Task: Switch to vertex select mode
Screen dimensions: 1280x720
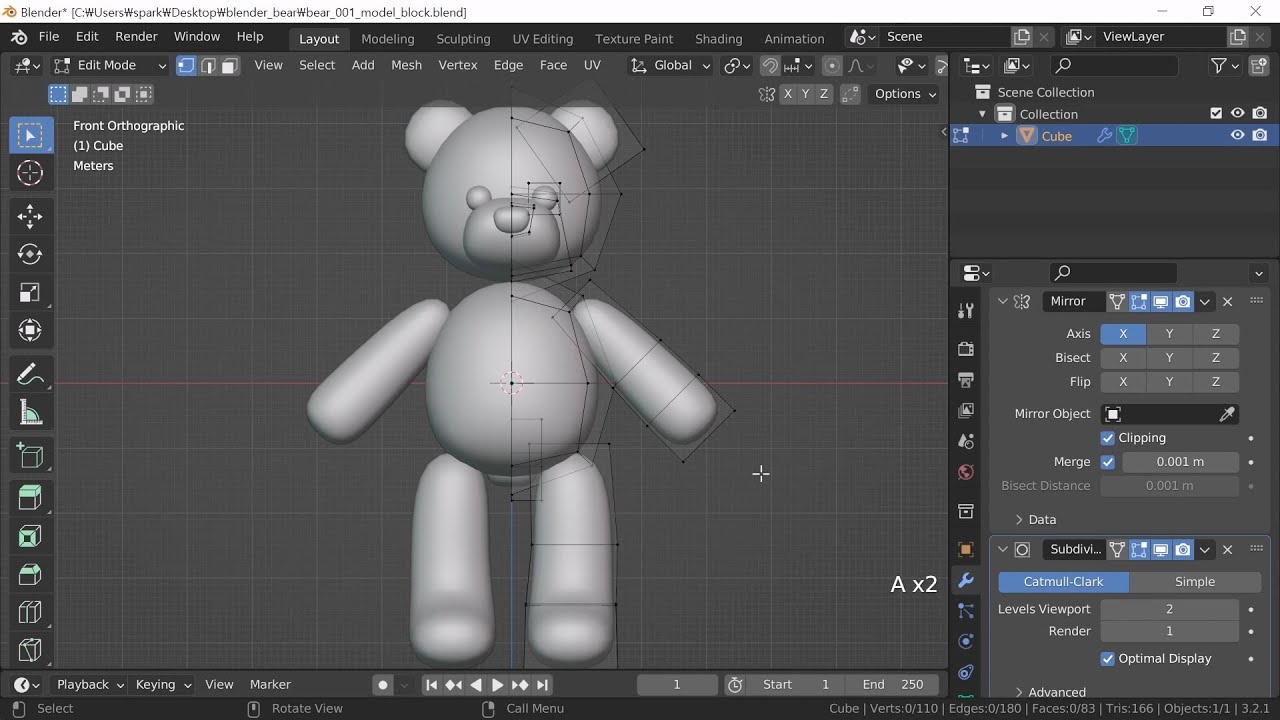Action: tap(186, 65)
